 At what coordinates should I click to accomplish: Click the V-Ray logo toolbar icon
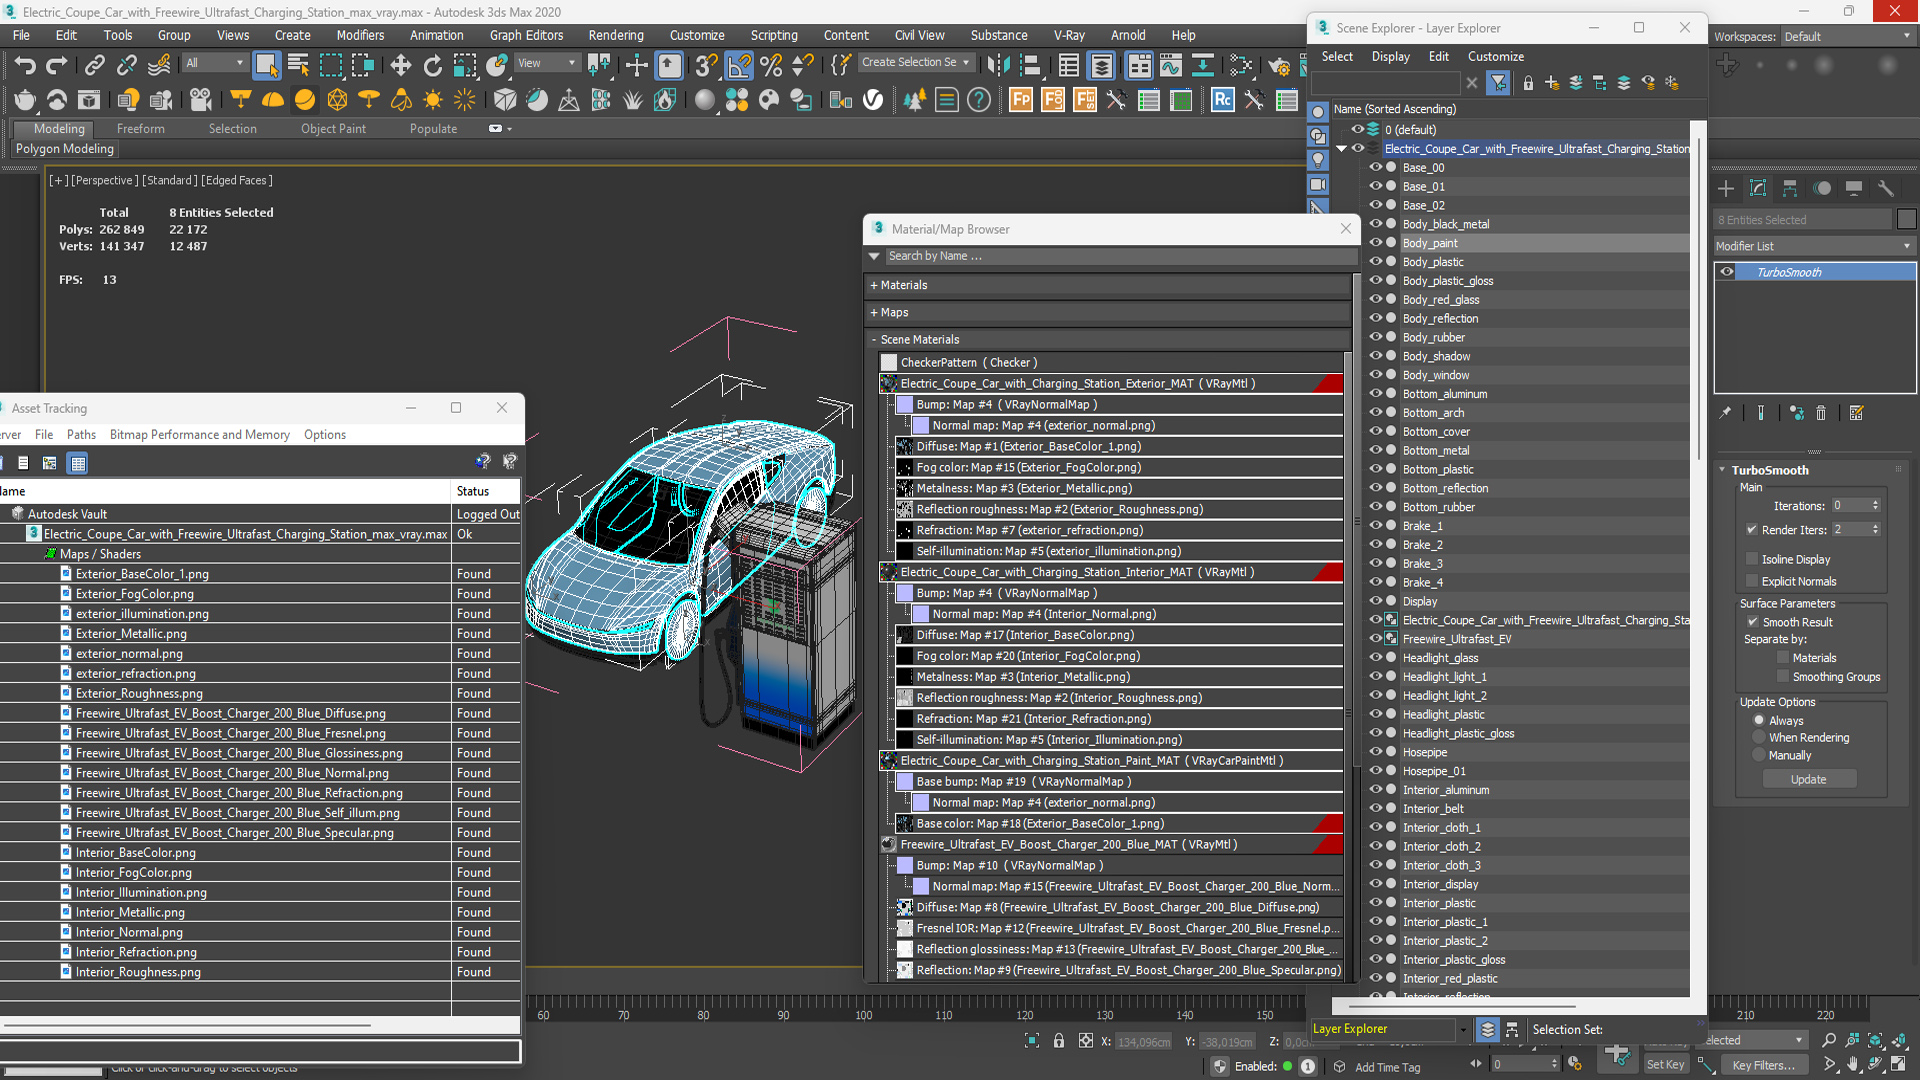[x=873, y=100]
